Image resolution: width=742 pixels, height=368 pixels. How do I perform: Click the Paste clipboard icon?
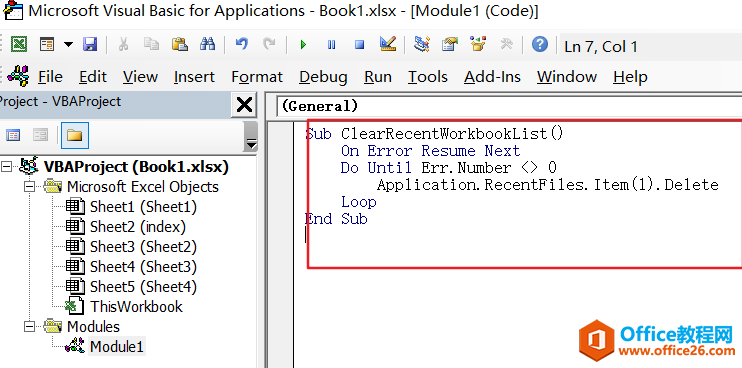click(x=180, y=45)
